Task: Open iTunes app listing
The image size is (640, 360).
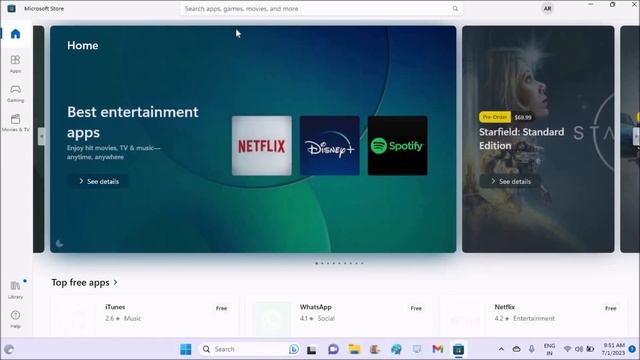Action: pyautogui.click(x=144, y=316)
